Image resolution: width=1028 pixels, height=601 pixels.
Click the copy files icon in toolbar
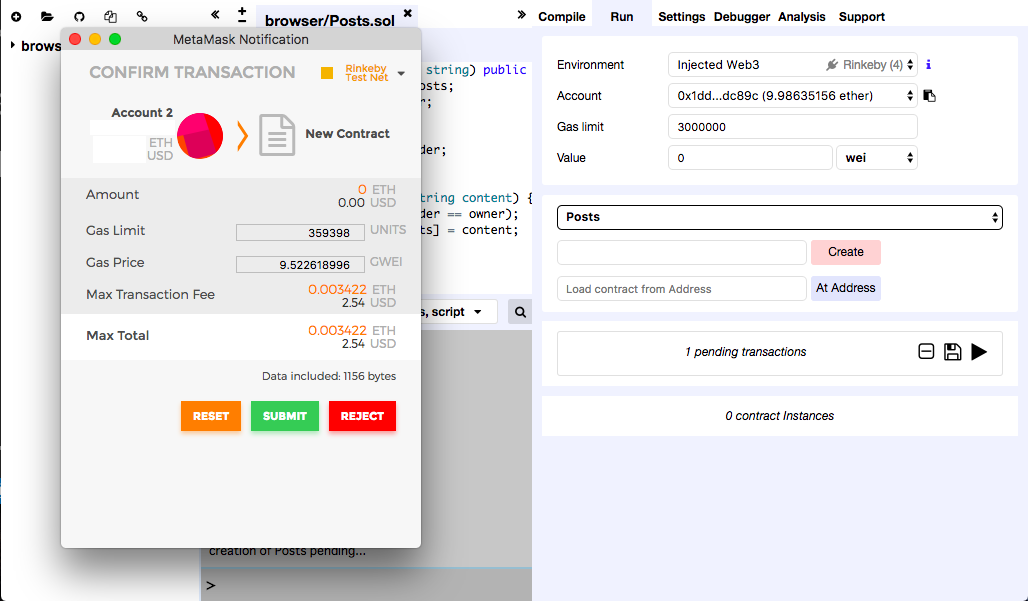[110, 17]
